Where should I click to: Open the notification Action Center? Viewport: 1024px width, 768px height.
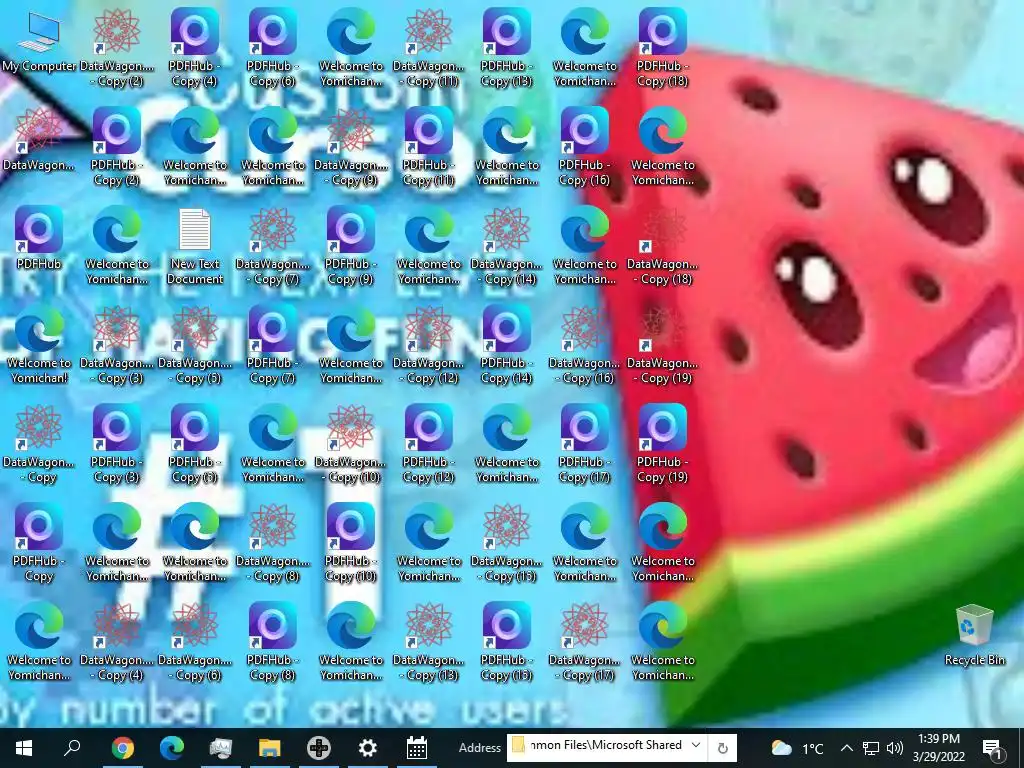[993, 748]
